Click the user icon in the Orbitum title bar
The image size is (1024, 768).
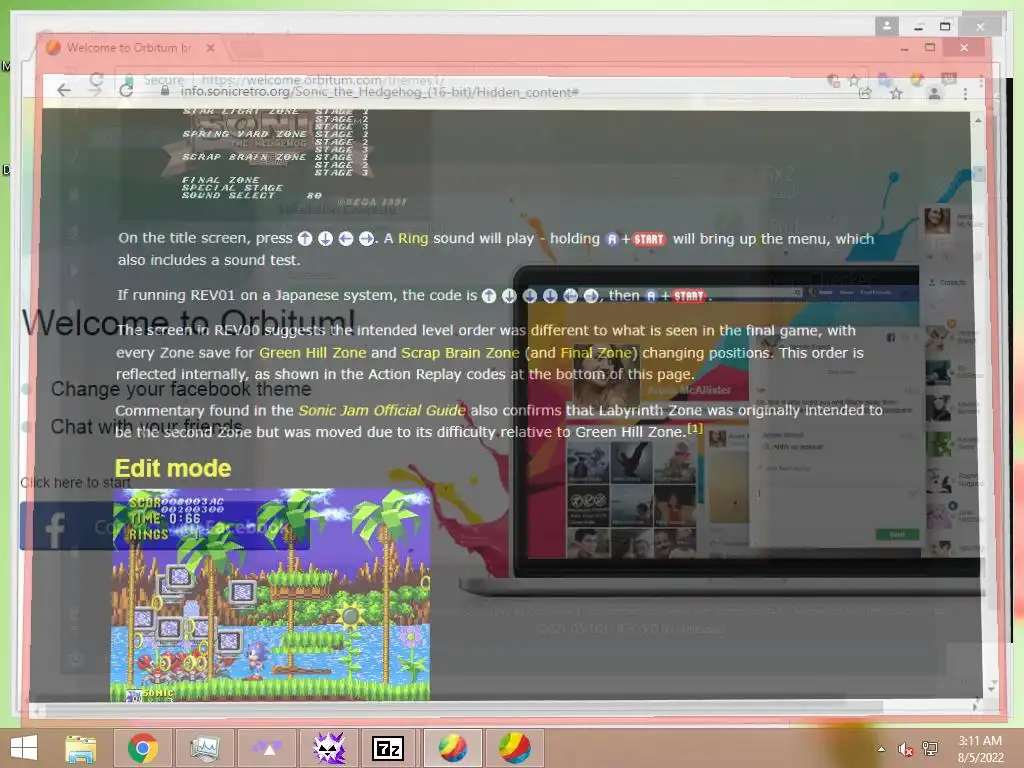[886, 26]
